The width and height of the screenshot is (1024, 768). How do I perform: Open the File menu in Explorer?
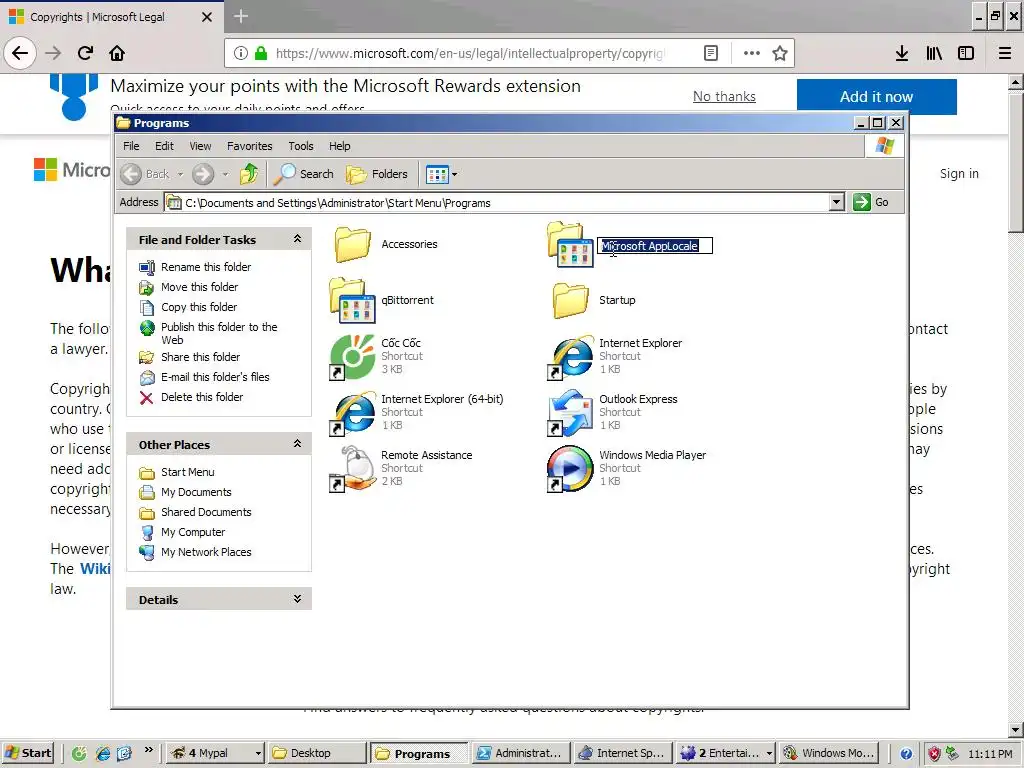click(x=131, y=146)
